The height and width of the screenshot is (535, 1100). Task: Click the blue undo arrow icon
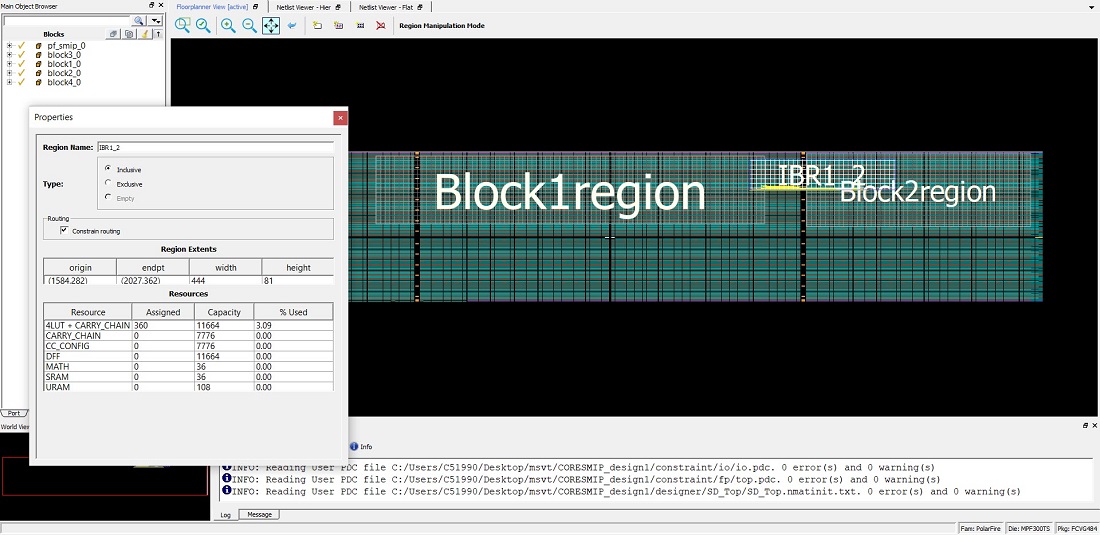click(x=292, y=26)
